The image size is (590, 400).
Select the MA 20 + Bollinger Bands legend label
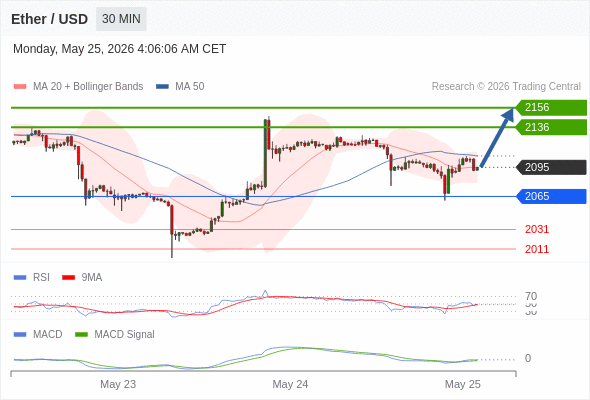tap(88, 87)
